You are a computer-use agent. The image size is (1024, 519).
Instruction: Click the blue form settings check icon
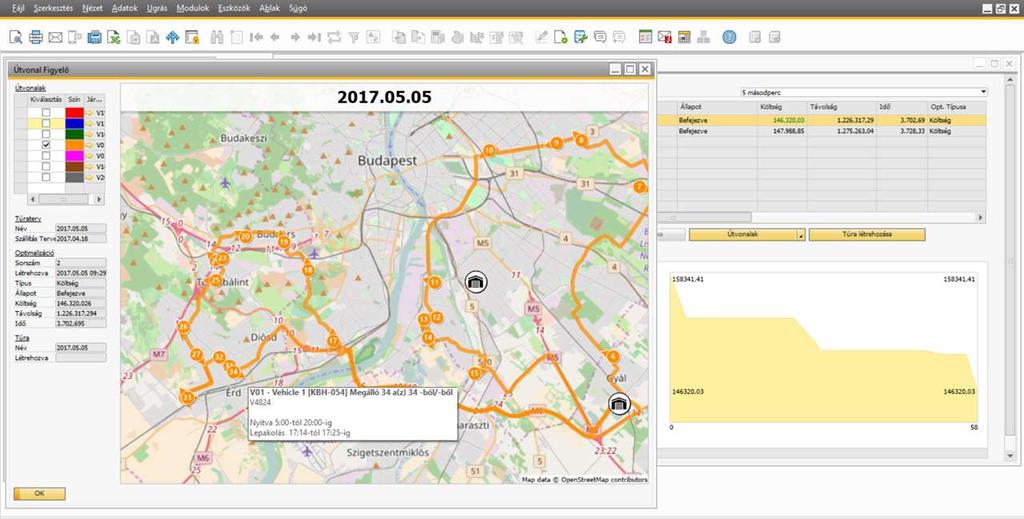580,37
